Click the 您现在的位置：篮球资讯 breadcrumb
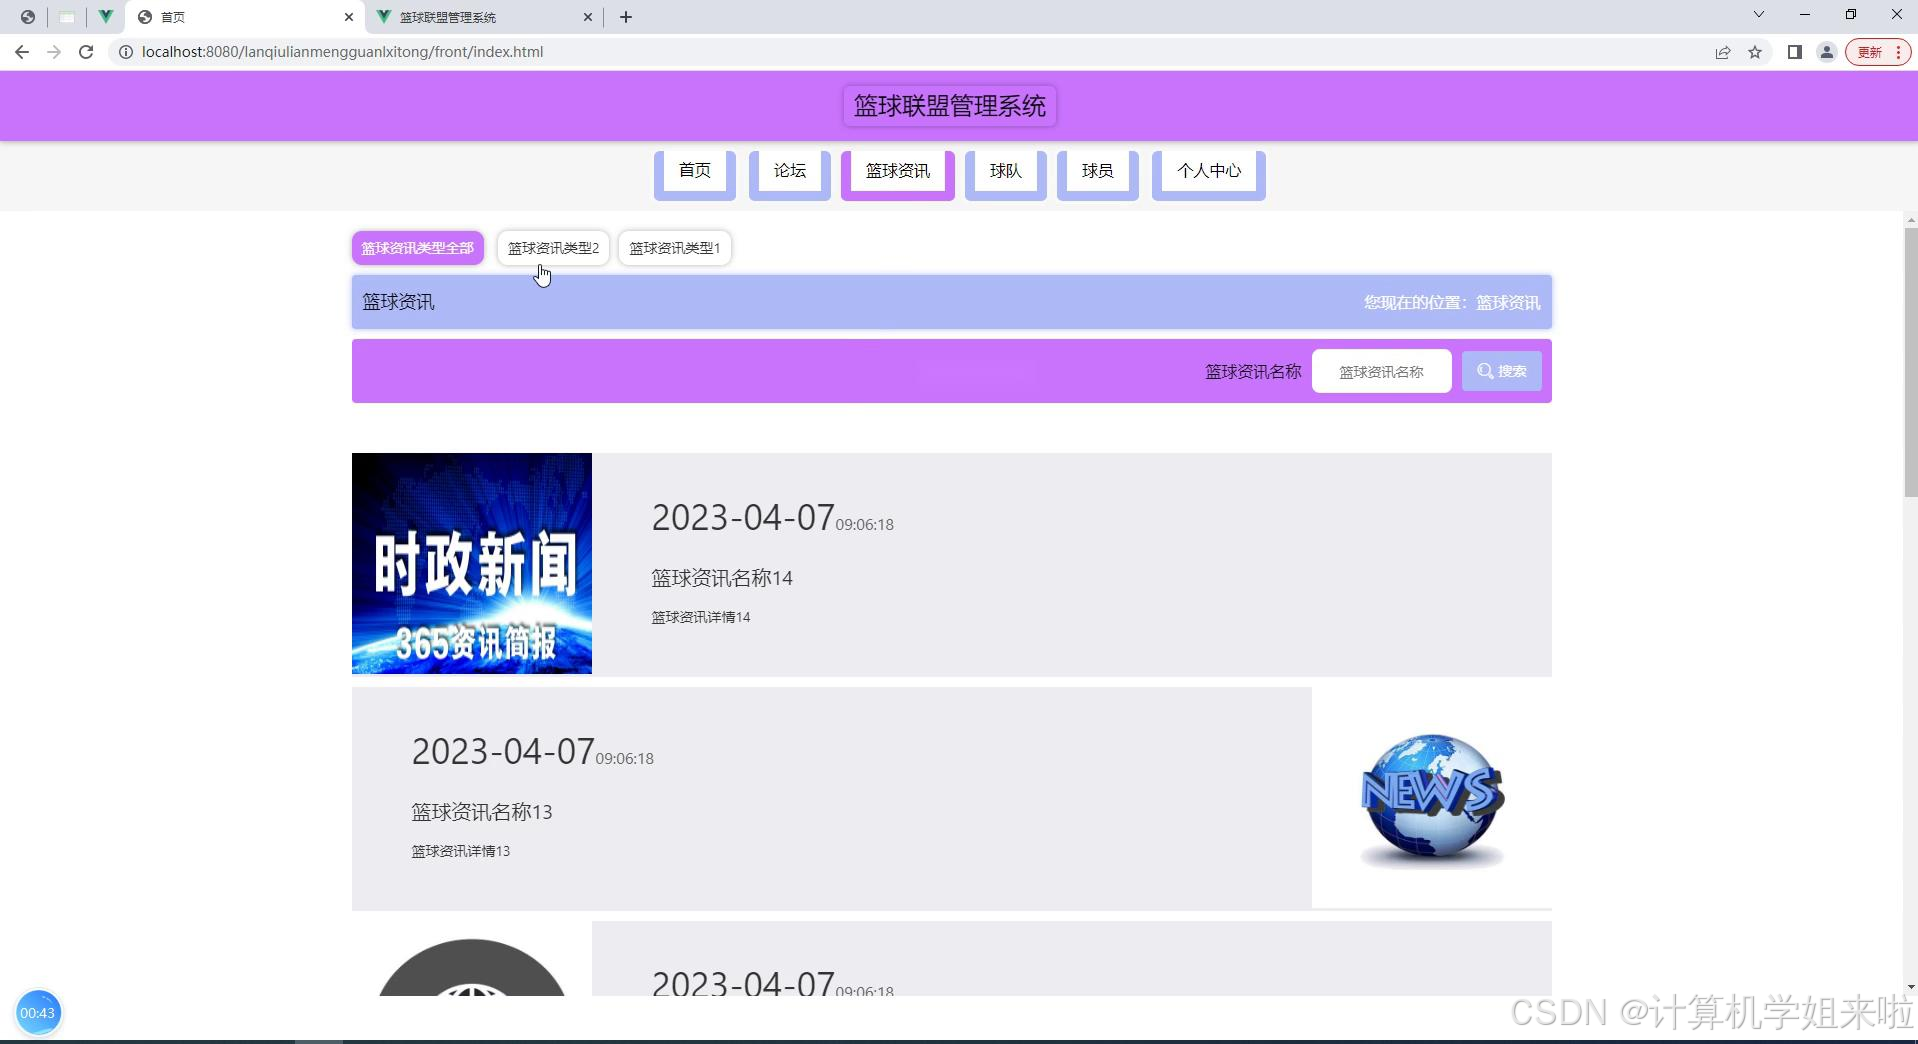Image resolution: width=1918 pixels, height=1044 pixels. (1452, 302)
